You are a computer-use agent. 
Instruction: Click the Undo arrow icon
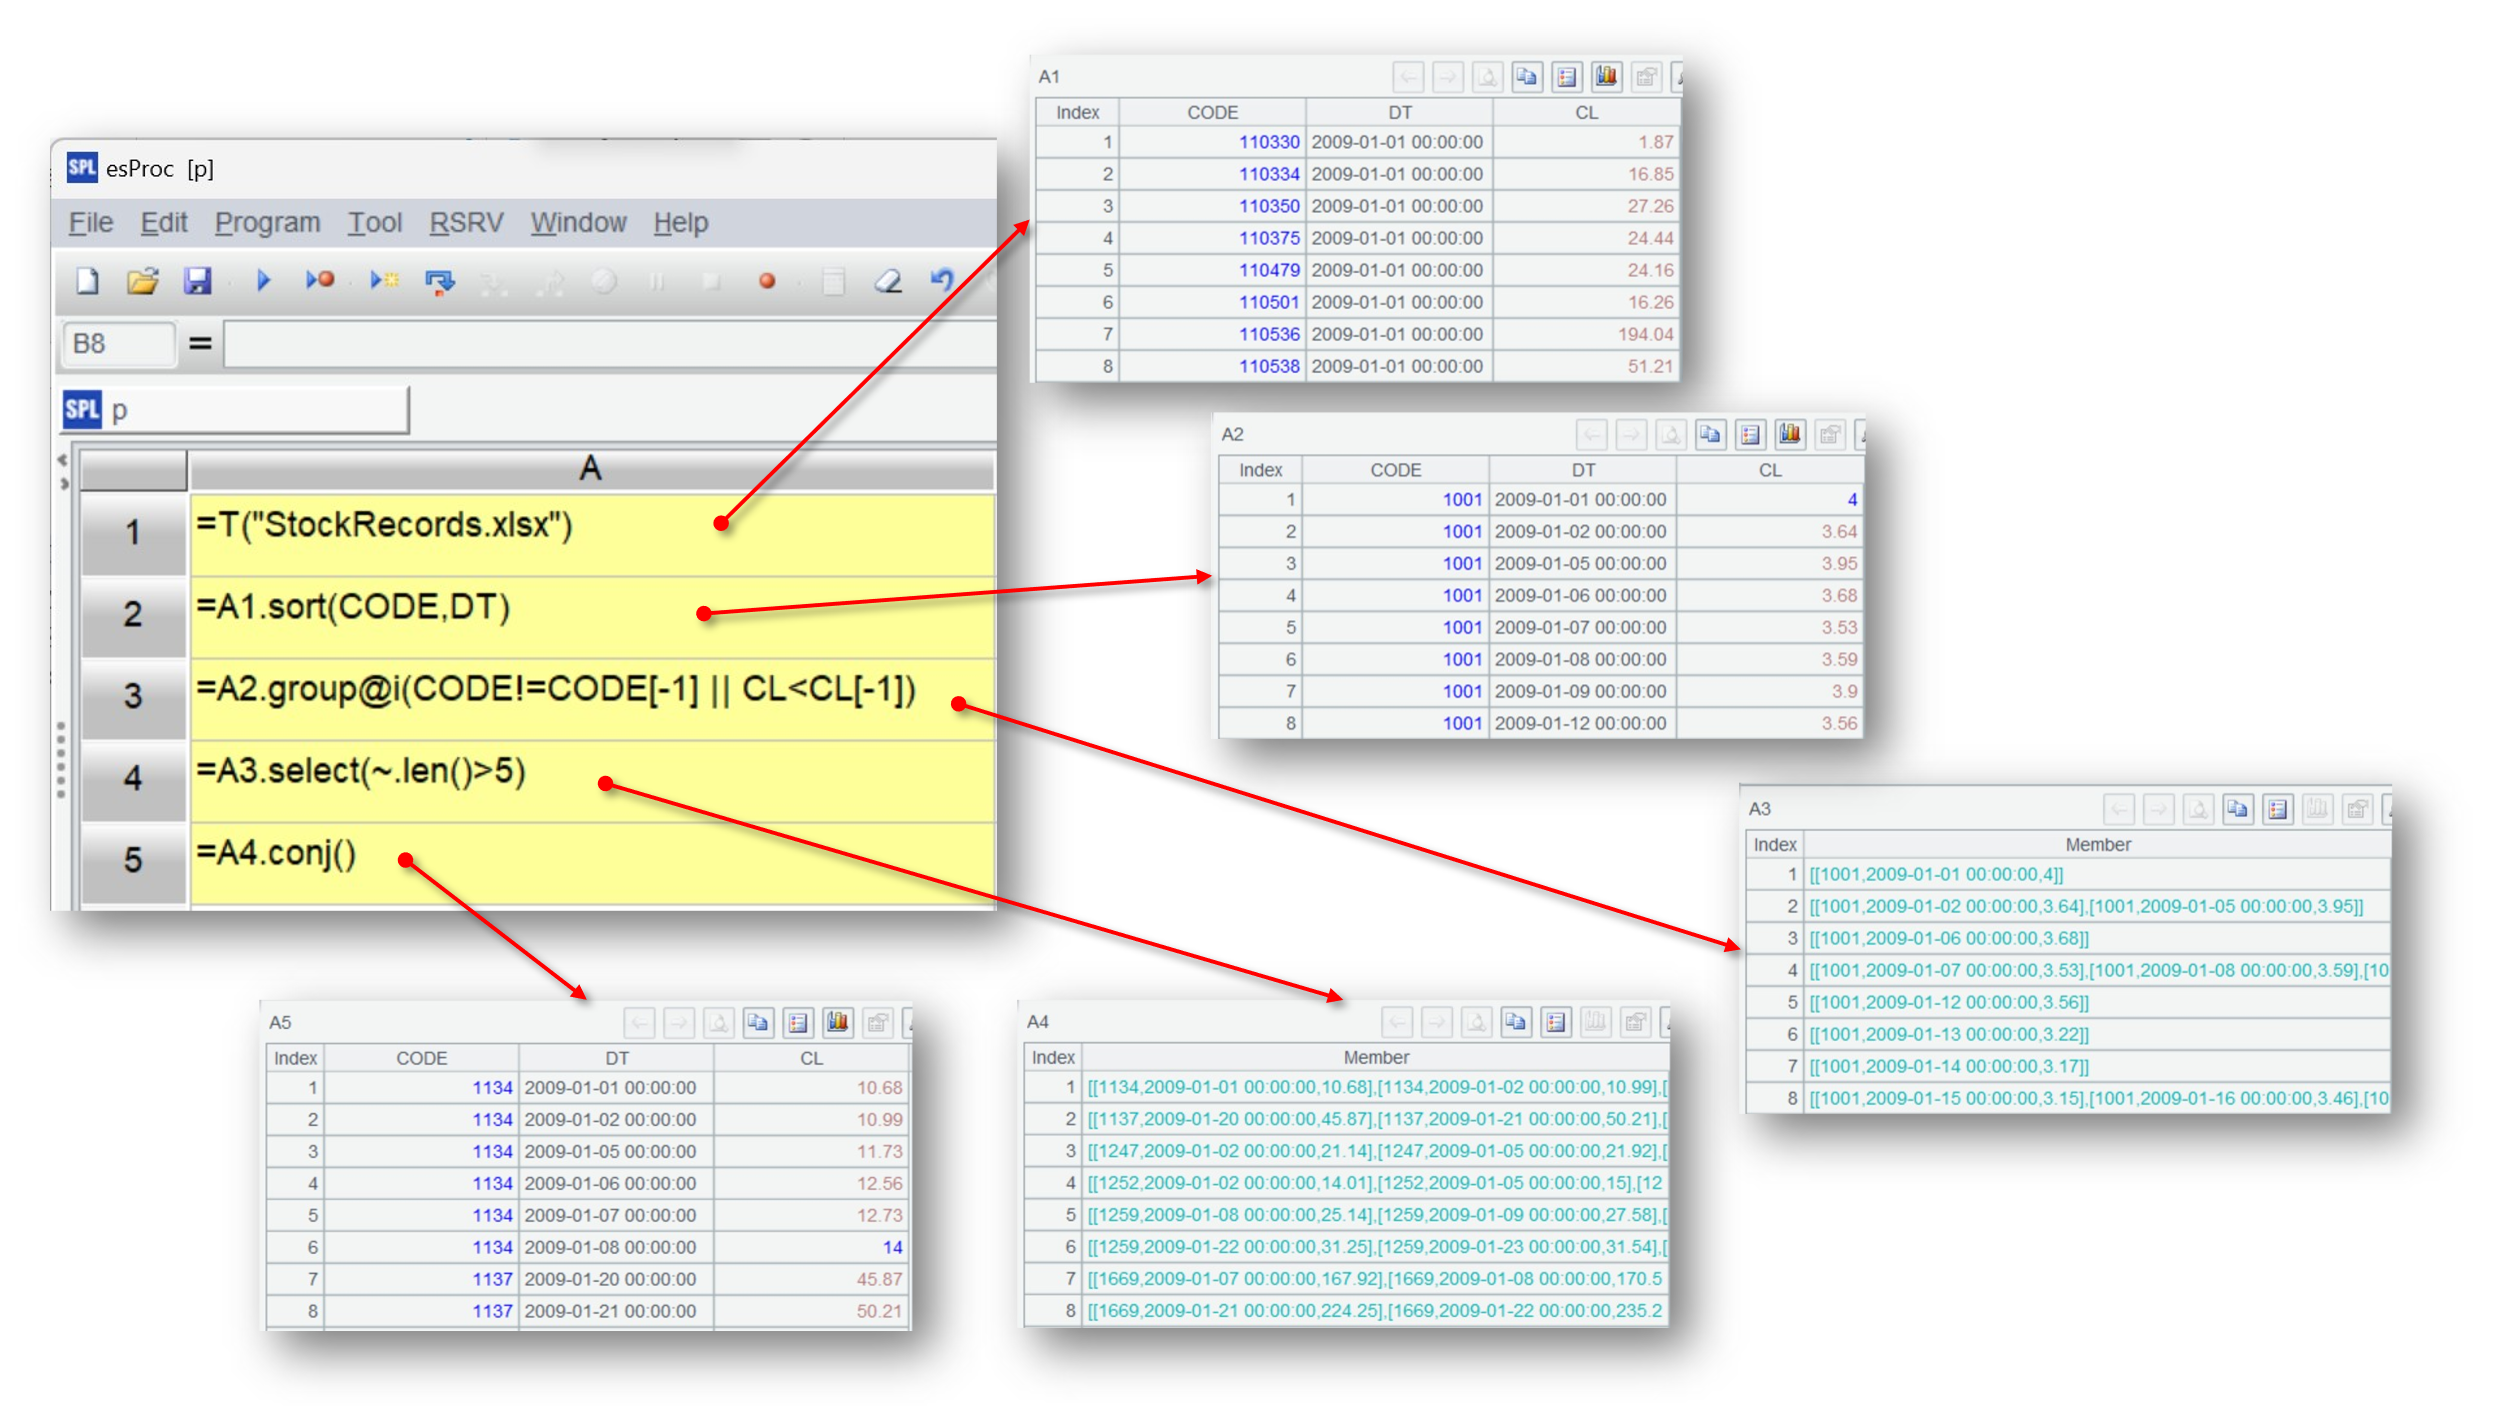(x=942, y=281)
